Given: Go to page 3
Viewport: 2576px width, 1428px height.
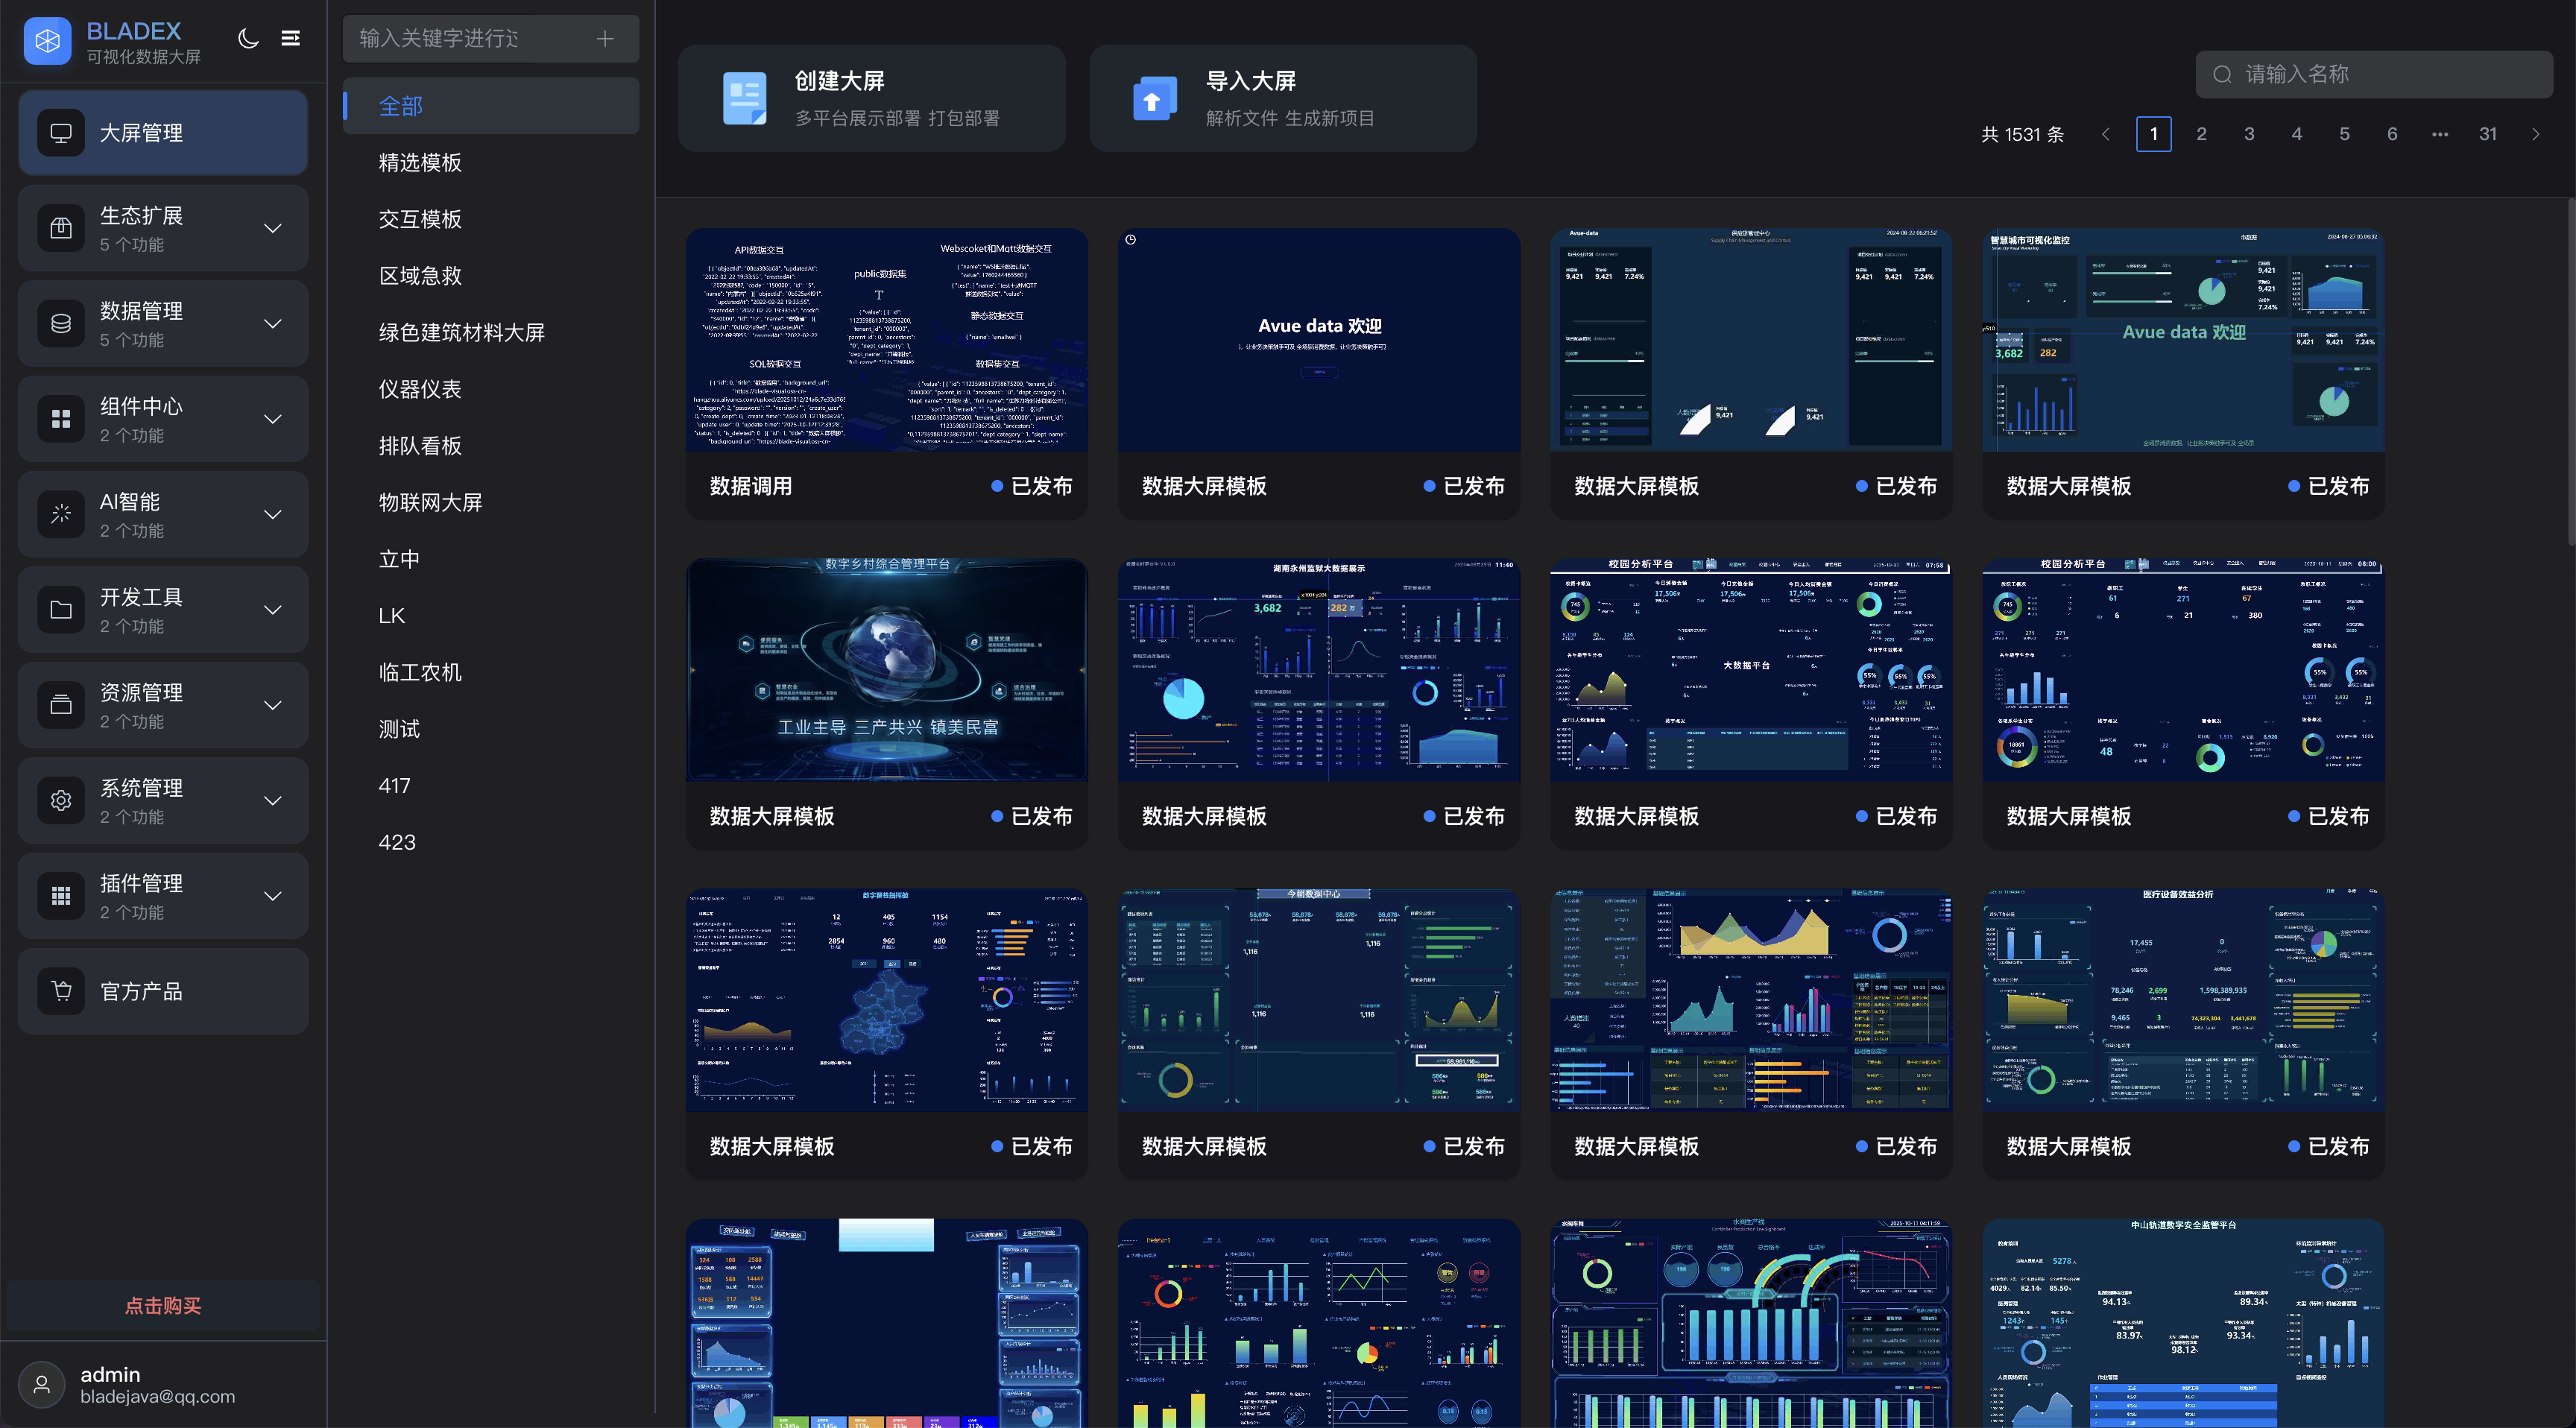Looking at the screenshot, I should pos(2249,134).
